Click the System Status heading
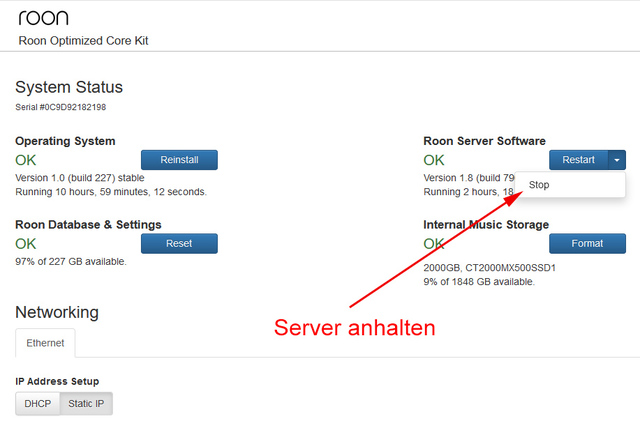Image resolution: width=640 pixels, height=421 pixels. pyautogui.click(x=69, y=87)
